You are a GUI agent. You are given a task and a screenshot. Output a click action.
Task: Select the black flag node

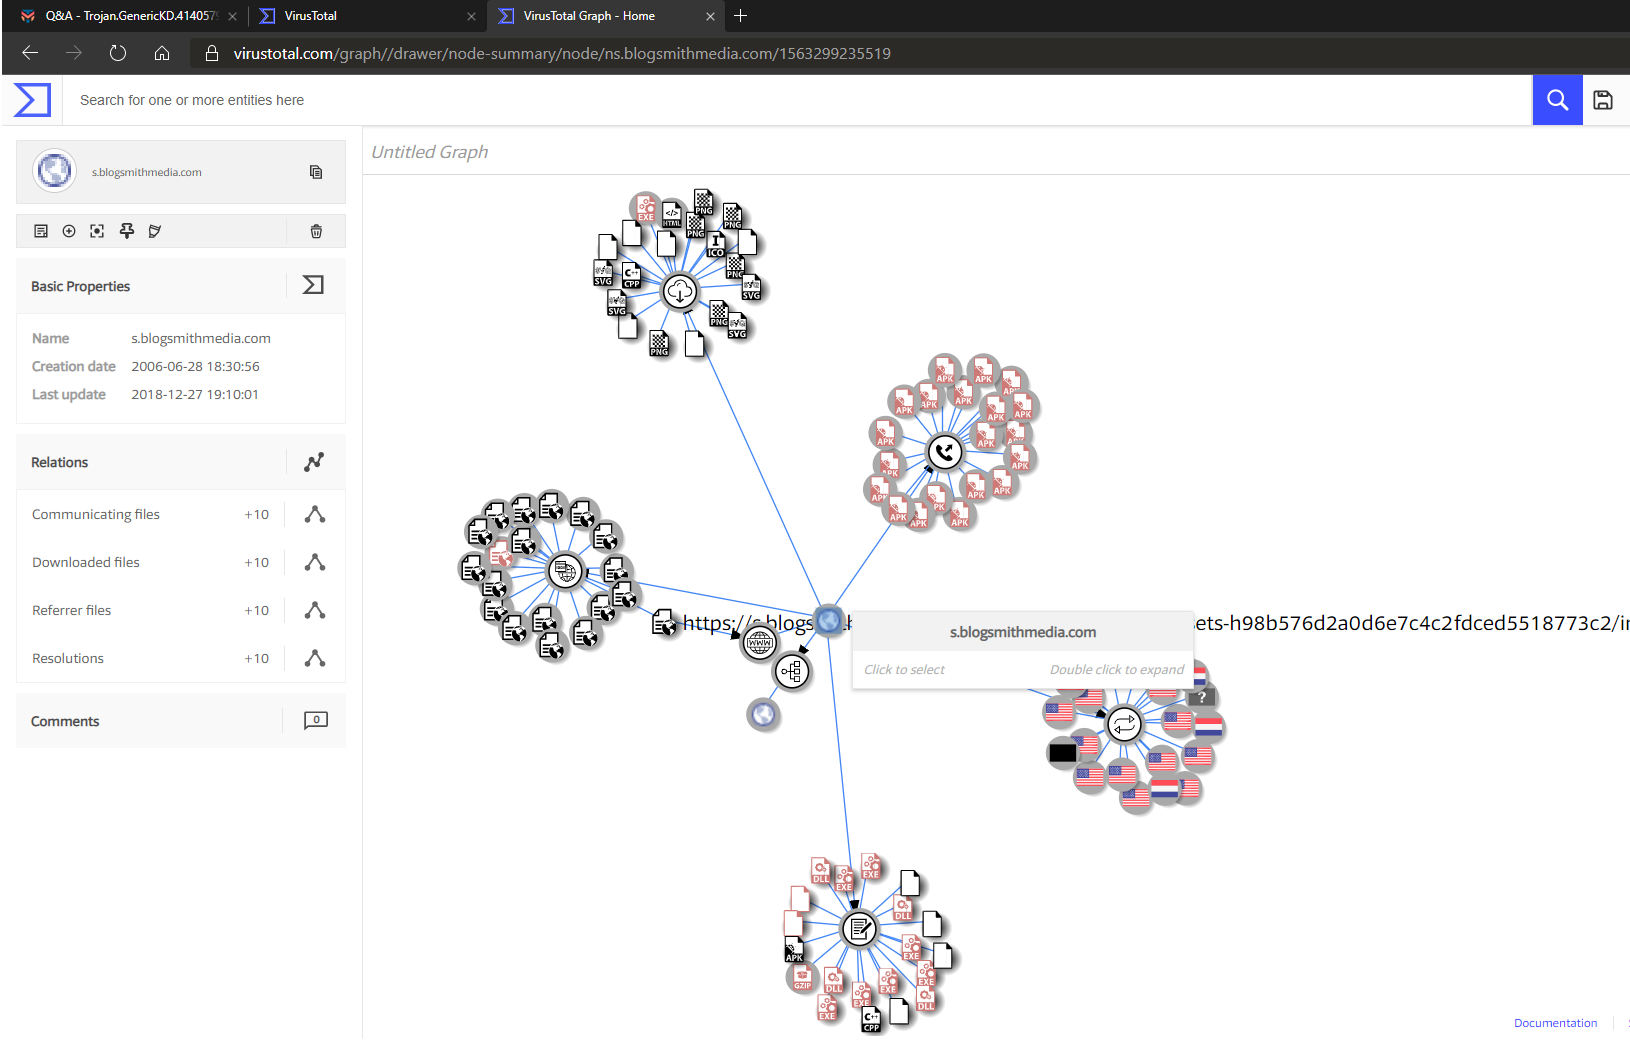(1063, 753)
